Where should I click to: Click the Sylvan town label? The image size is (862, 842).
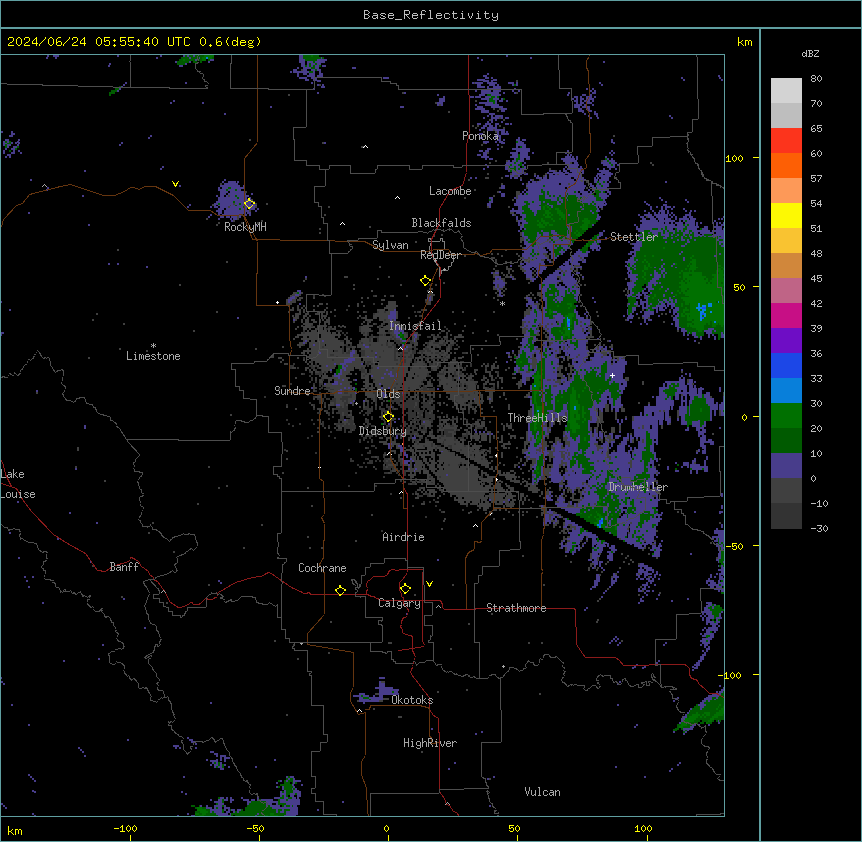(390, 245)
